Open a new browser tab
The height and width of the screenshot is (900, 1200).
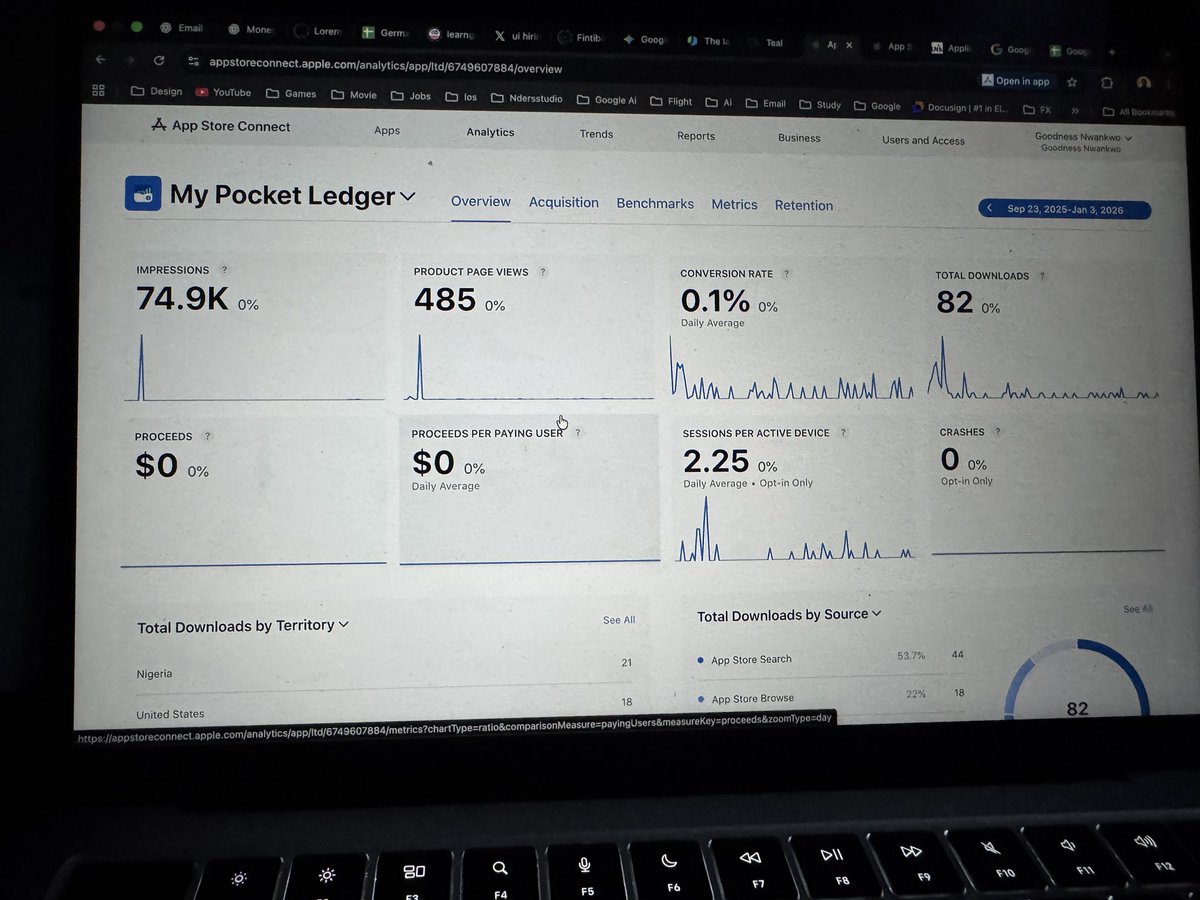point(1111,52)
